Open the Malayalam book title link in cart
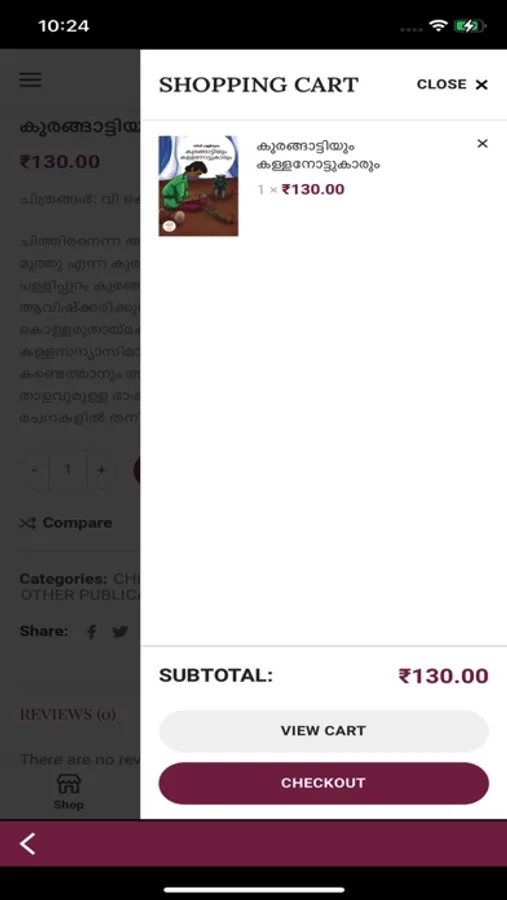The width and height of the screenshot is (507, 900). [x=318, y=155]
